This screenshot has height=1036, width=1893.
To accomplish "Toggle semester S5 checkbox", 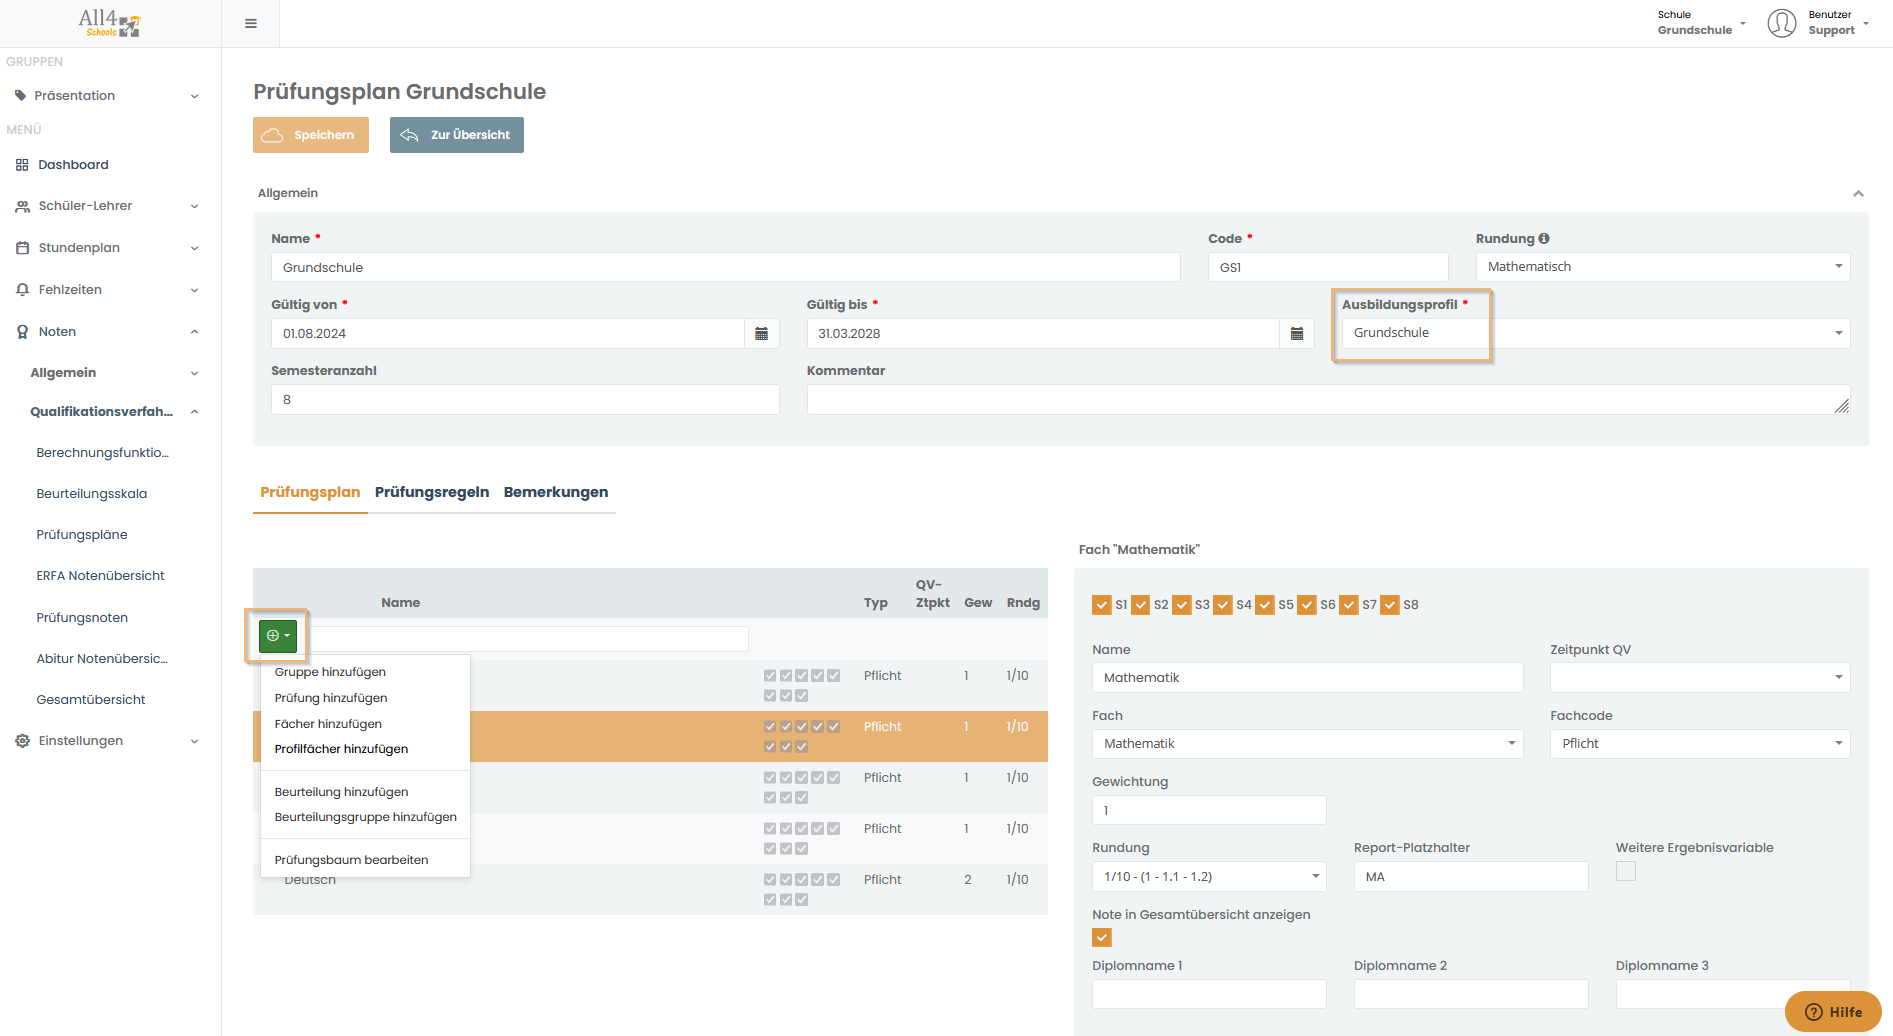I will 1265,605.
